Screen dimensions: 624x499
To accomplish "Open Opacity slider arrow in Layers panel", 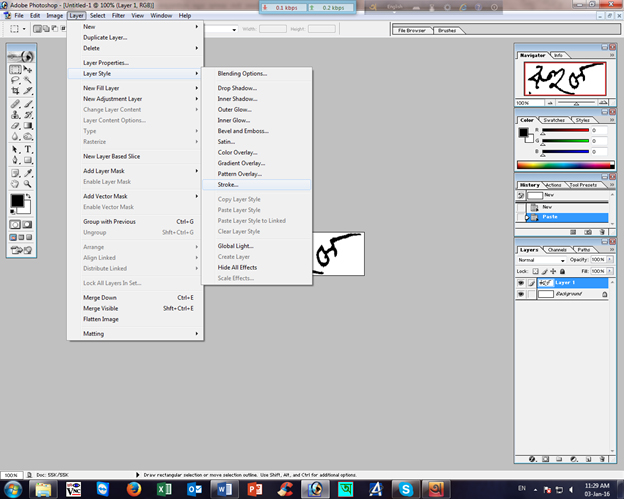I will pos(609,259).
